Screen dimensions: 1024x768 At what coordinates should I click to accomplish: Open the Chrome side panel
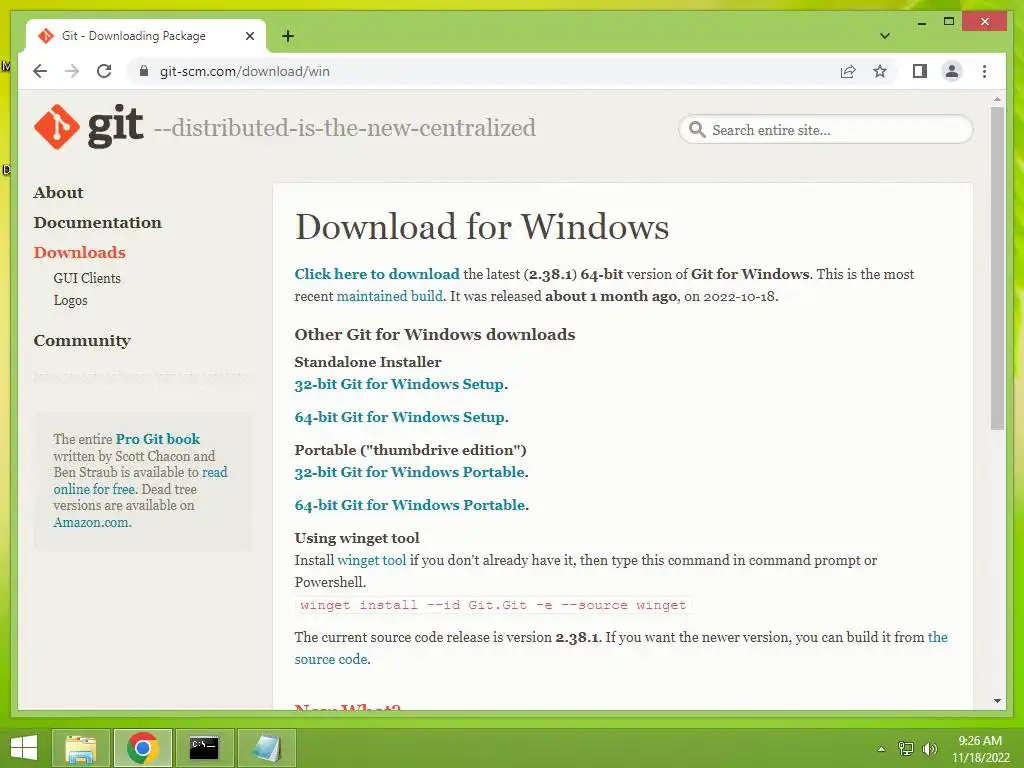[920, 71]
